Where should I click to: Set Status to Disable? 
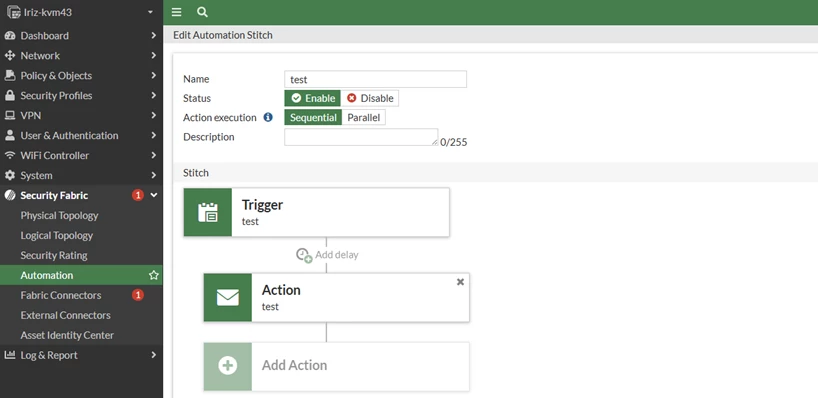(370, 98)
